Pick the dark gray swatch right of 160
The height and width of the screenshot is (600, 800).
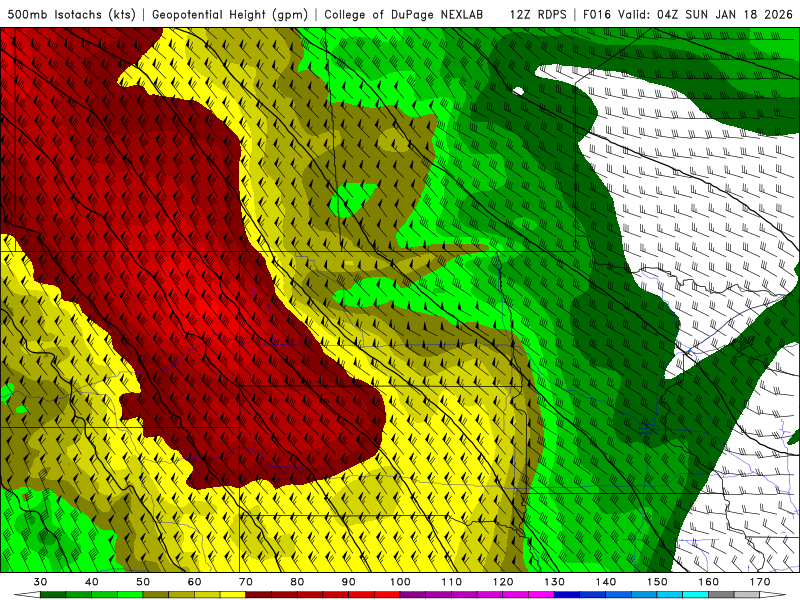[721, 595]
